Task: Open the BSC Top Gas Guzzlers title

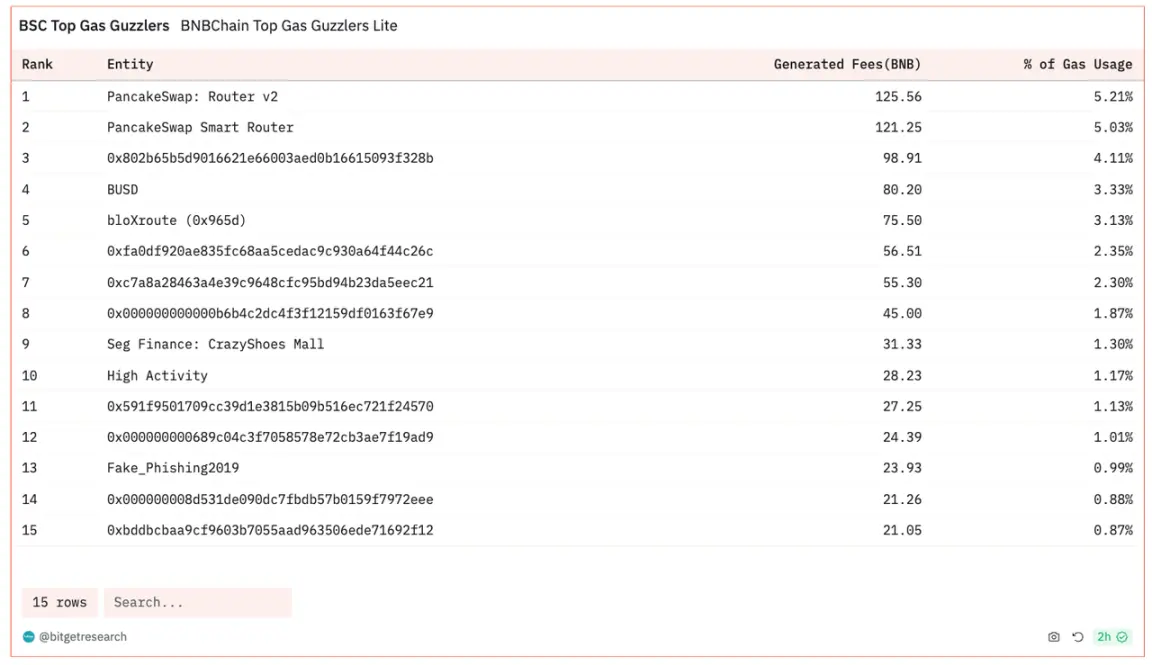Action: (x=94, y=26)
